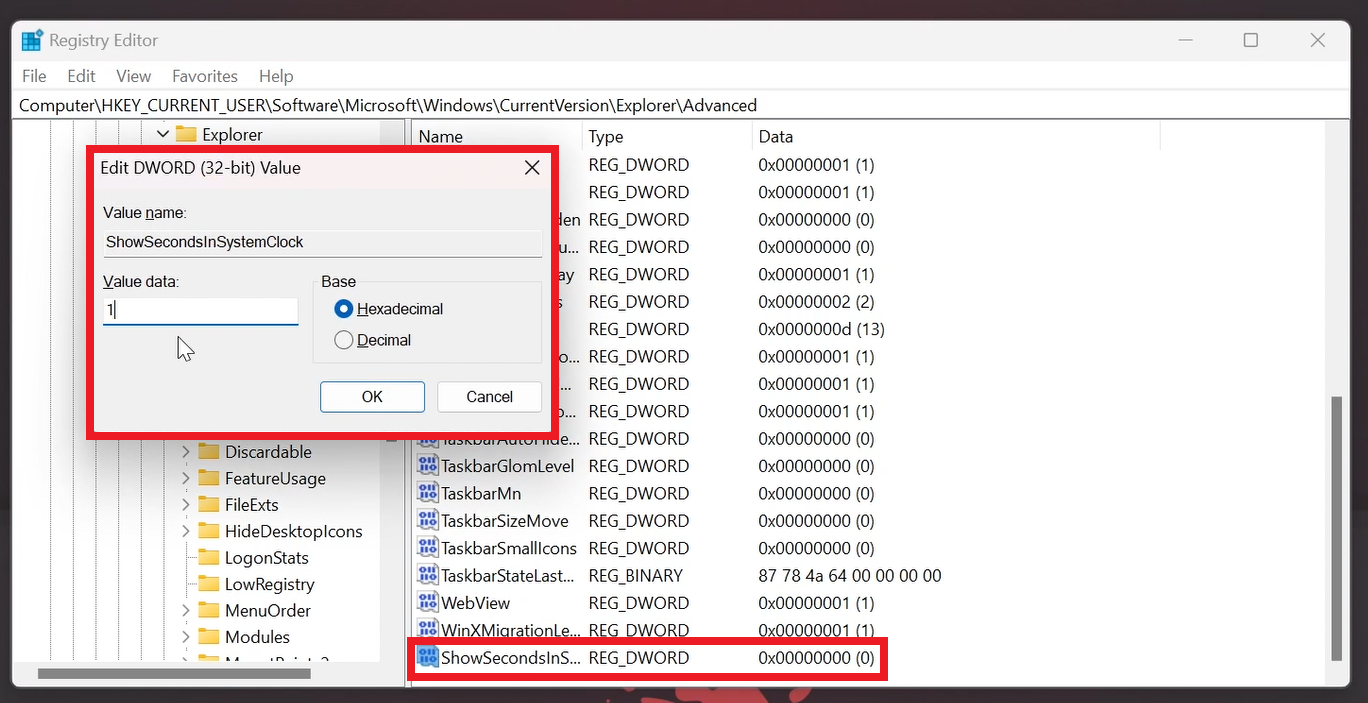Click the Discardable folder icon
1368x703 pixels.
click(x=208, y=452)
